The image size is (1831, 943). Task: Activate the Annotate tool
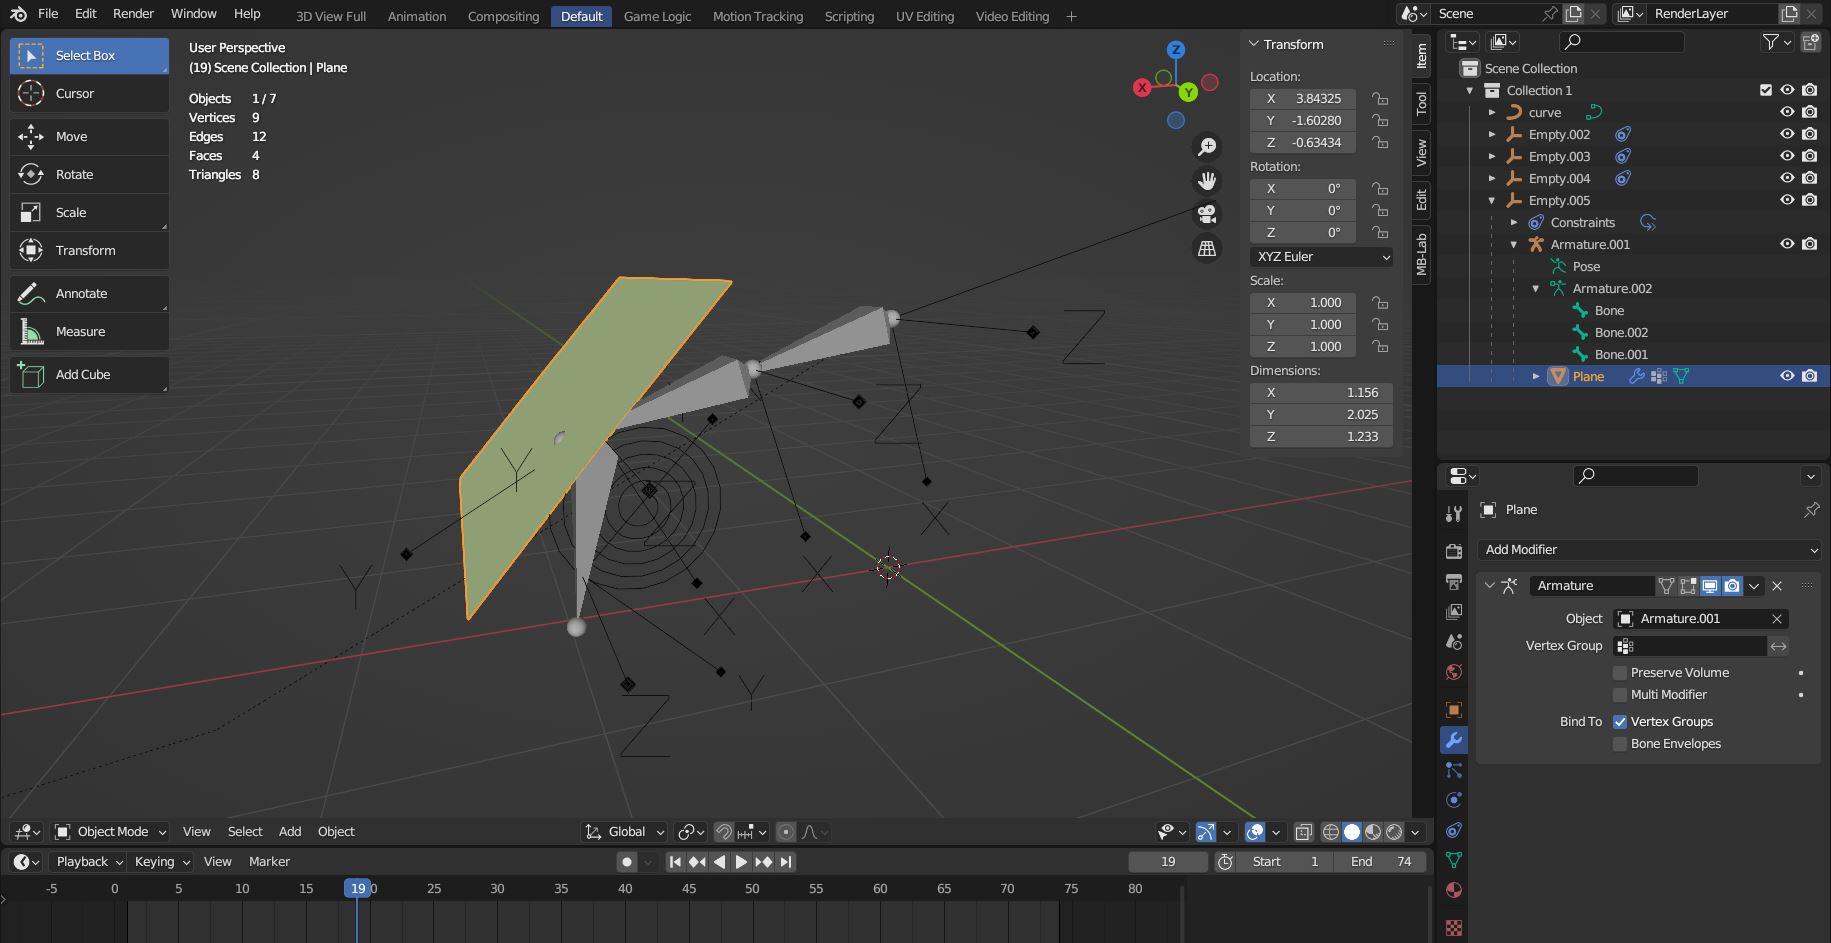(x=89, y=293)
